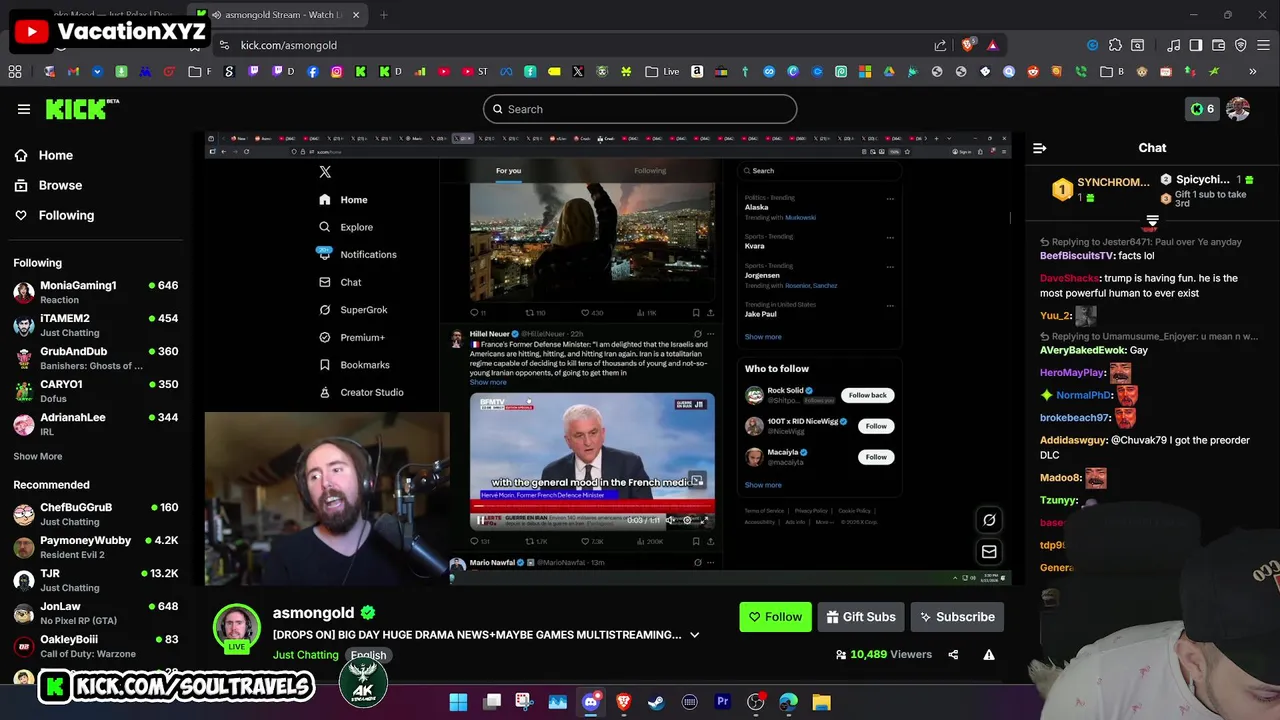Report the stream with warning icon

point(989,655)
